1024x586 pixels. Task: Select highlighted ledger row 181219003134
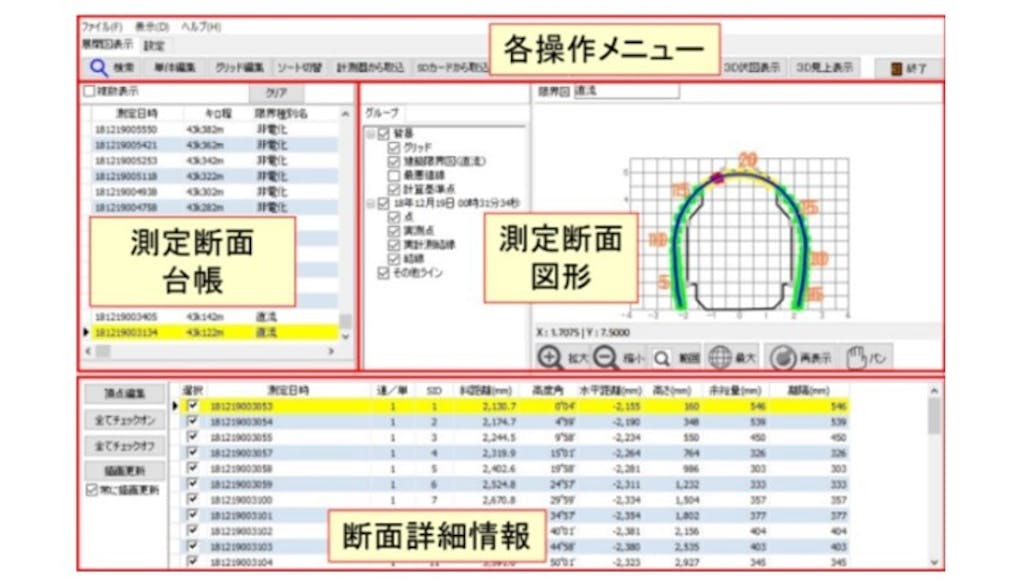(x=214, y=333)
